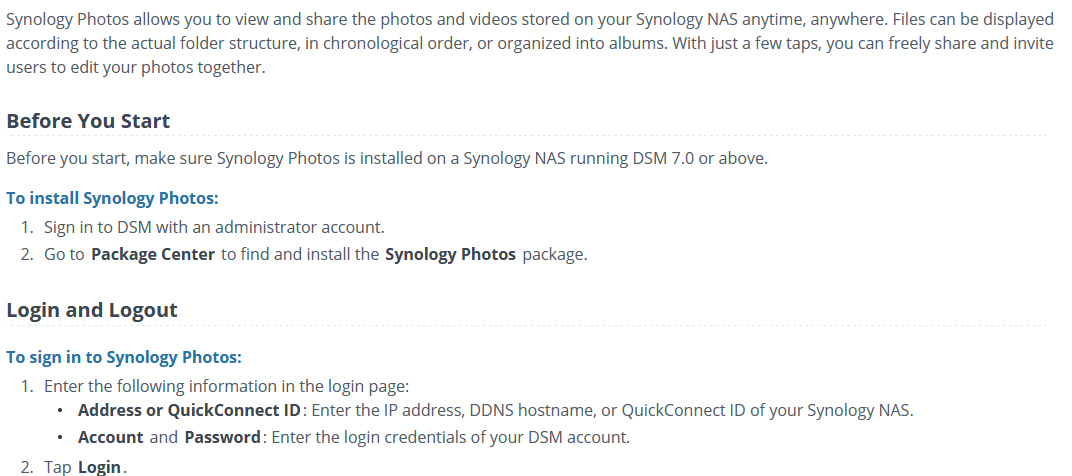Click the "To sign in to Synology Photos:" subheading
Image resolution: width=1072 pixels, height=476 pixels.
click(x=124, y=357)
